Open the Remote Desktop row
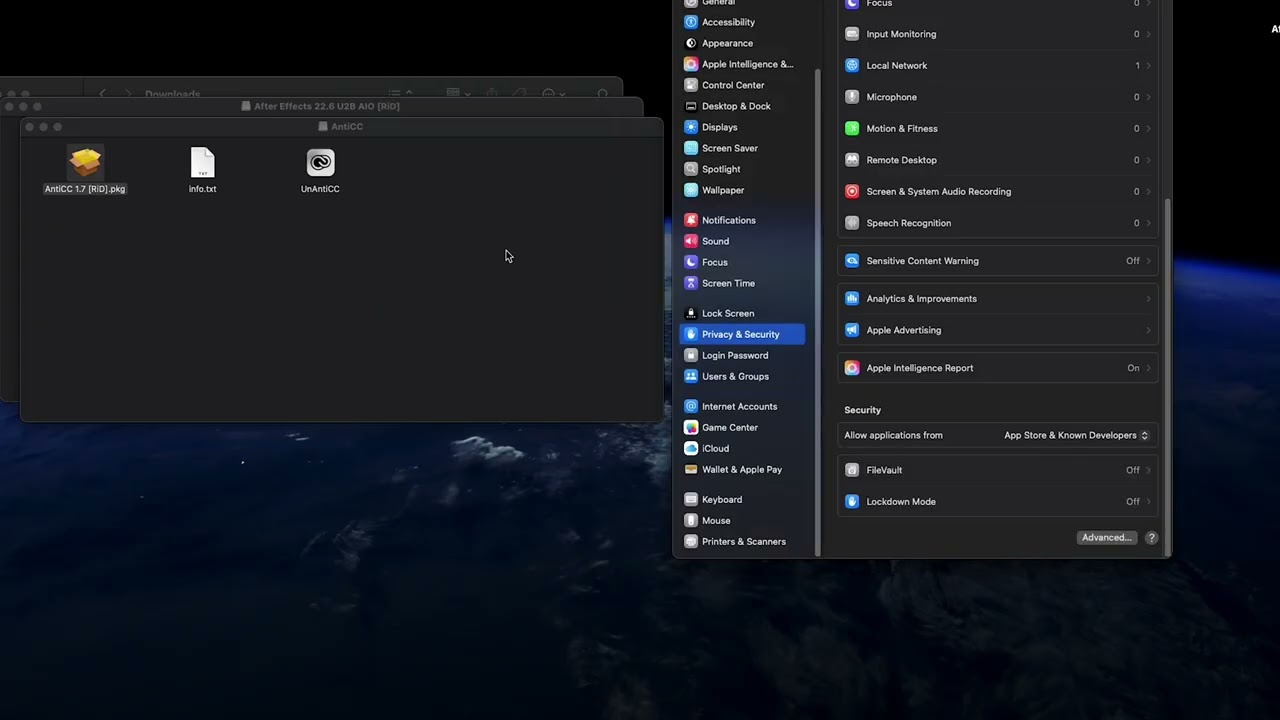Image resolution: width=1280 pixels, height=720 pixels. coord(998,160)
